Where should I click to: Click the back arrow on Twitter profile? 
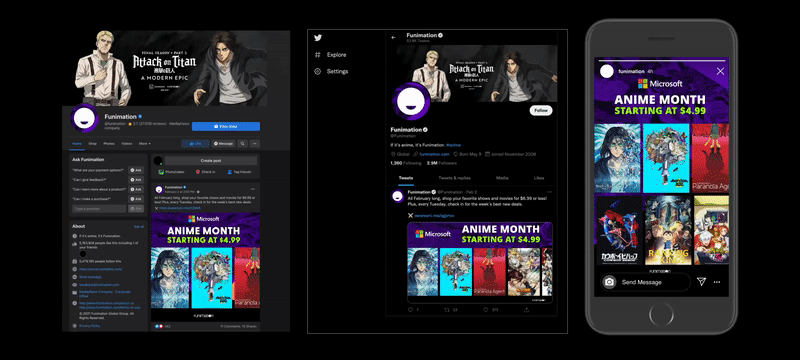[393, 37]
